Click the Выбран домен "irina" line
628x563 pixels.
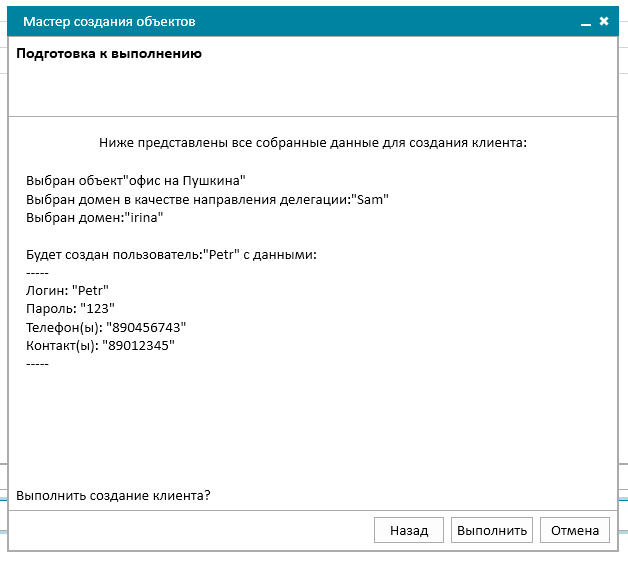tap(95, 218)
